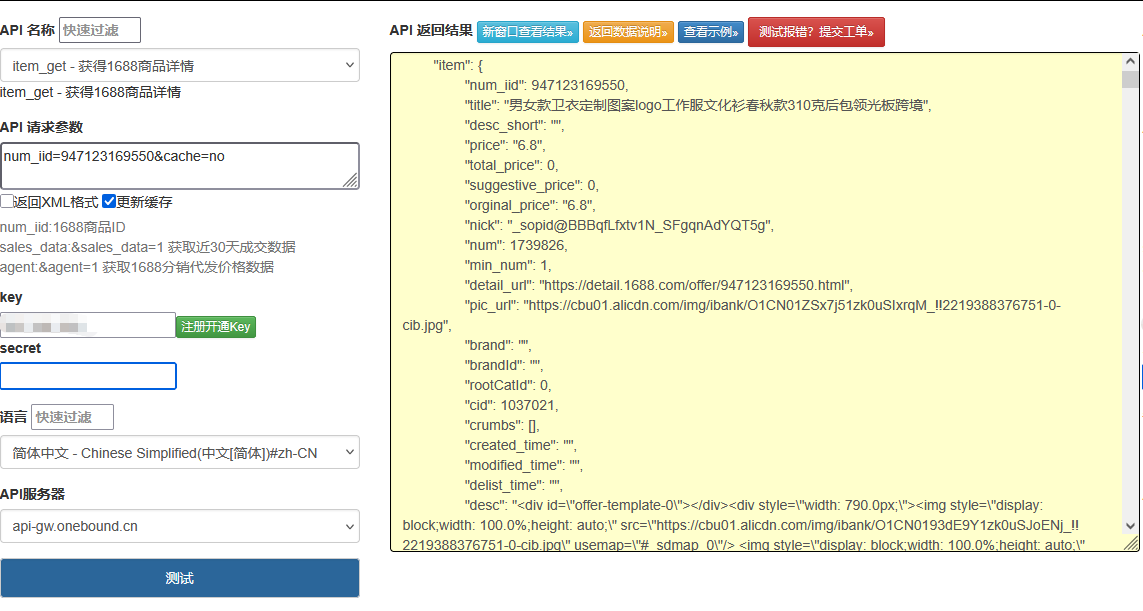1143x611 pixels.
Task: Uncheck the 更新缓存 checkbox
Action: [109, 201]
